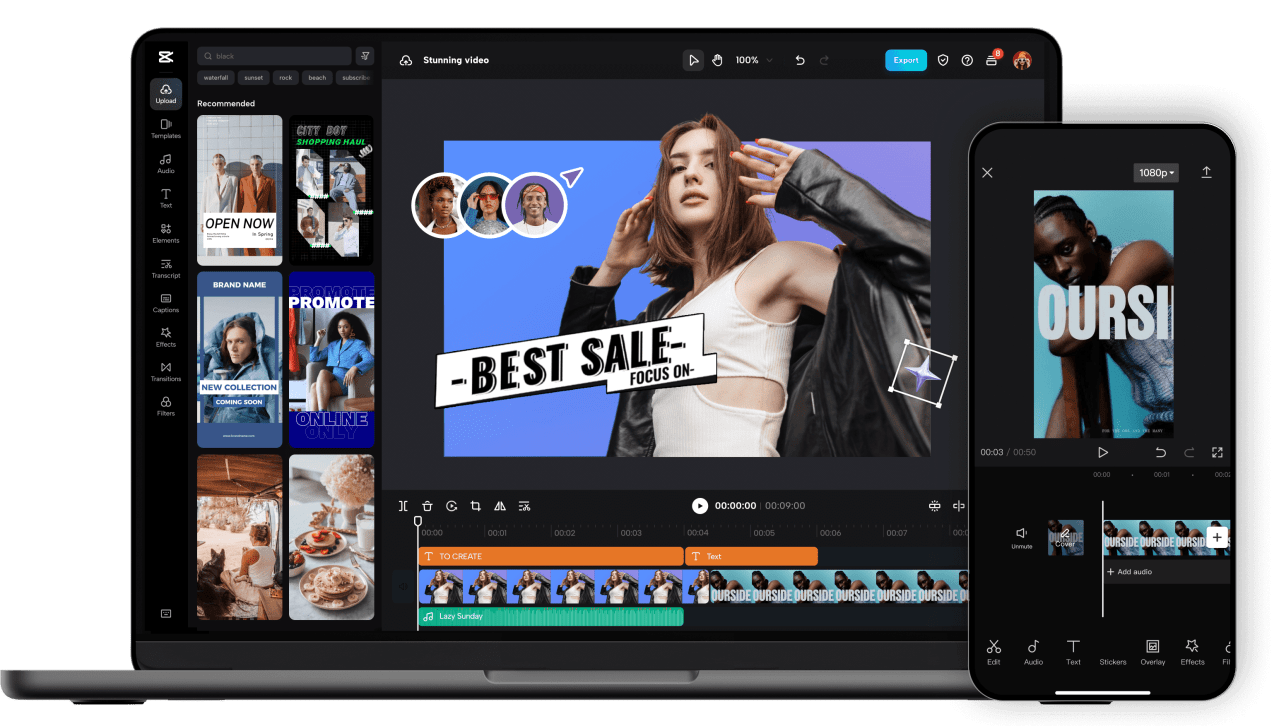1279x726 pixels.
Task: Open the Overlay tab on the phone
Action: [x=1152, y=652]
